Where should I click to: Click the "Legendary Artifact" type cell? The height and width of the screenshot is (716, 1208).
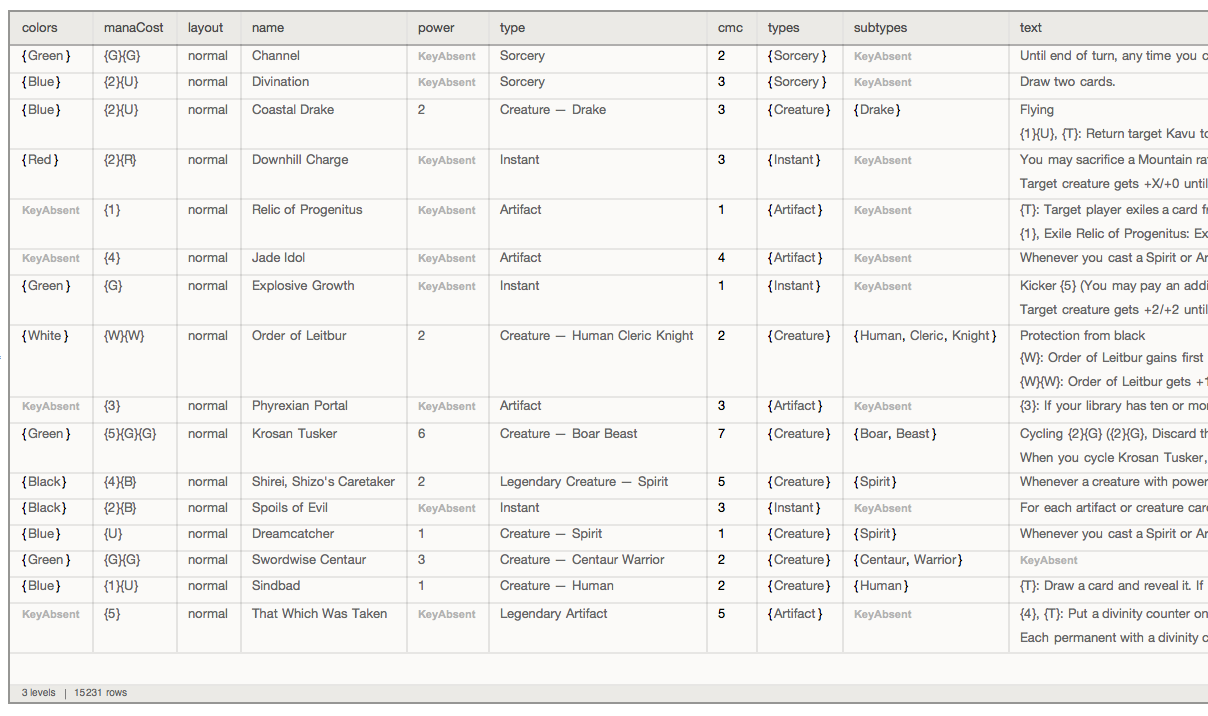[553, 614]
